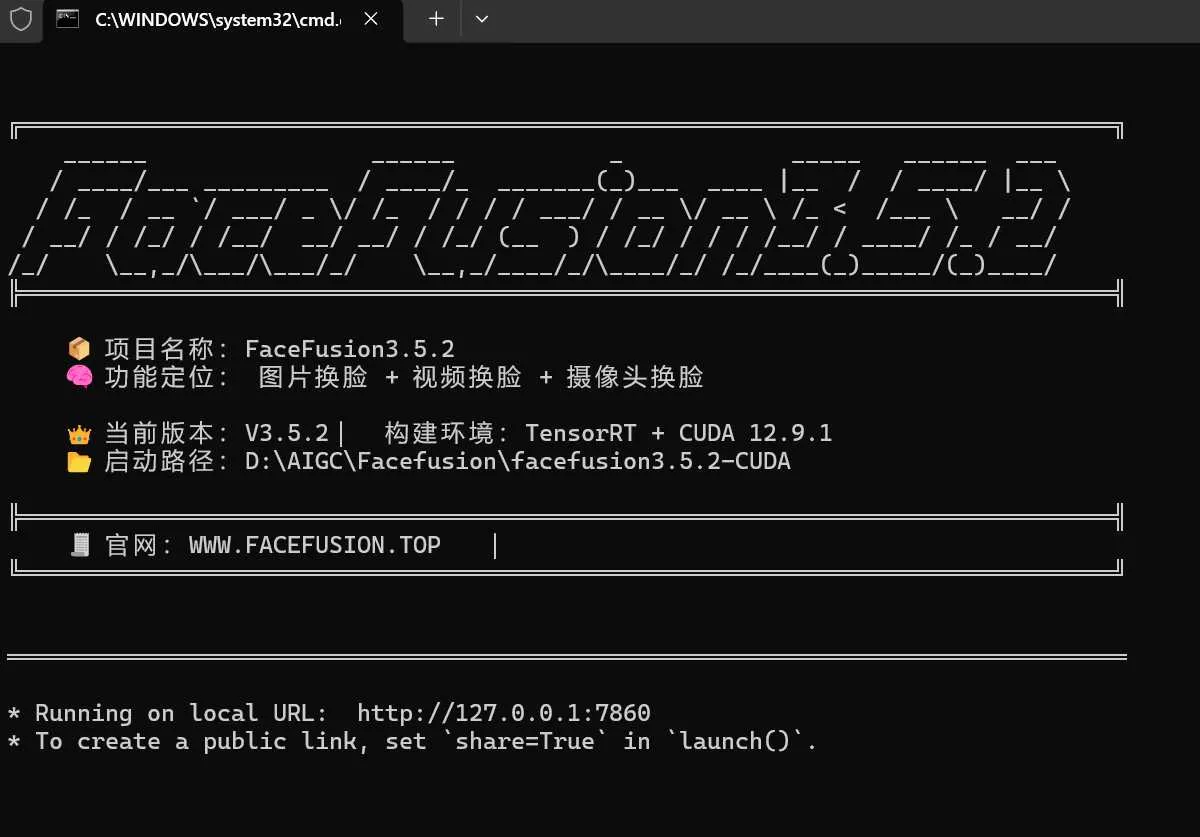This screenshot has height=837, width=1200.
Task: Click the crown emoji beside 当前版本
Action: pyautogui.click(x=79, y=434)
